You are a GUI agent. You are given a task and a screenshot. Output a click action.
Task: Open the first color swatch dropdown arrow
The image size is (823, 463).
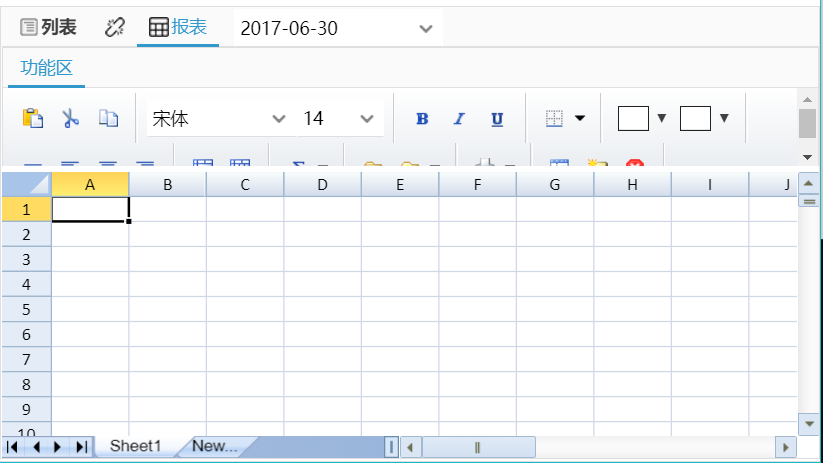pyautogui.click(x=662, y=118)
